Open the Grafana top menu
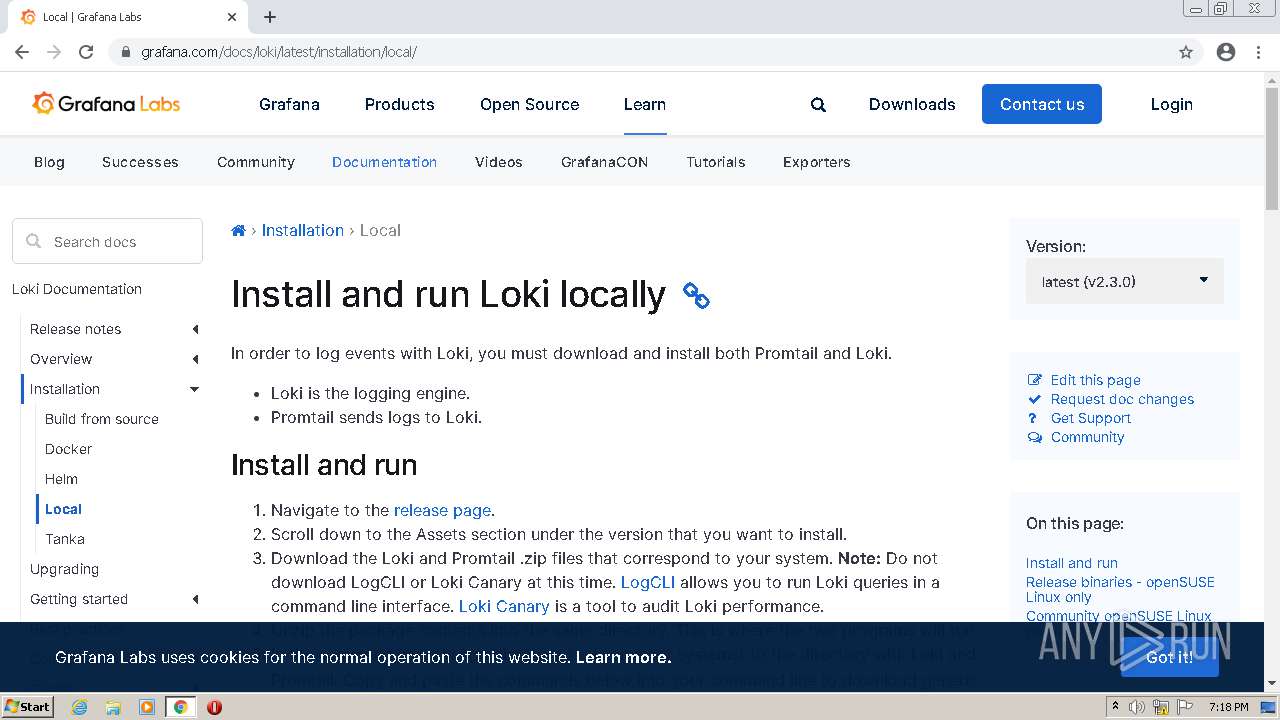The width and height of the screenshot is (1280, 720). 289,104
